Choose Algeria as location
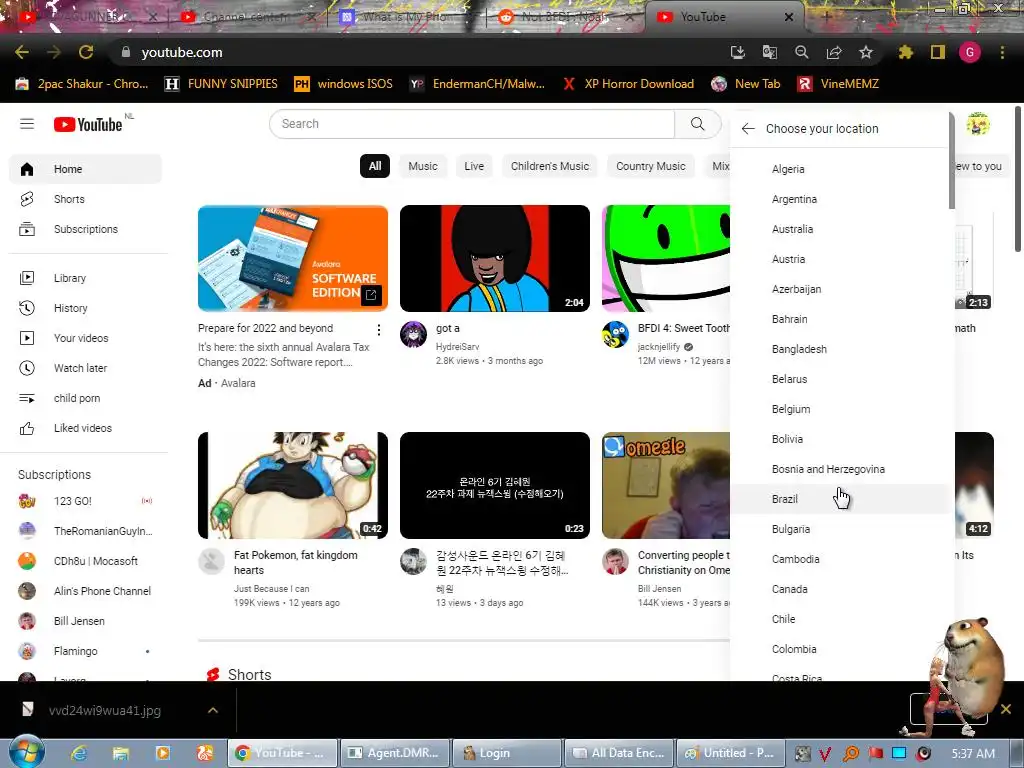The image size is (1024, 768). (839, 169)
